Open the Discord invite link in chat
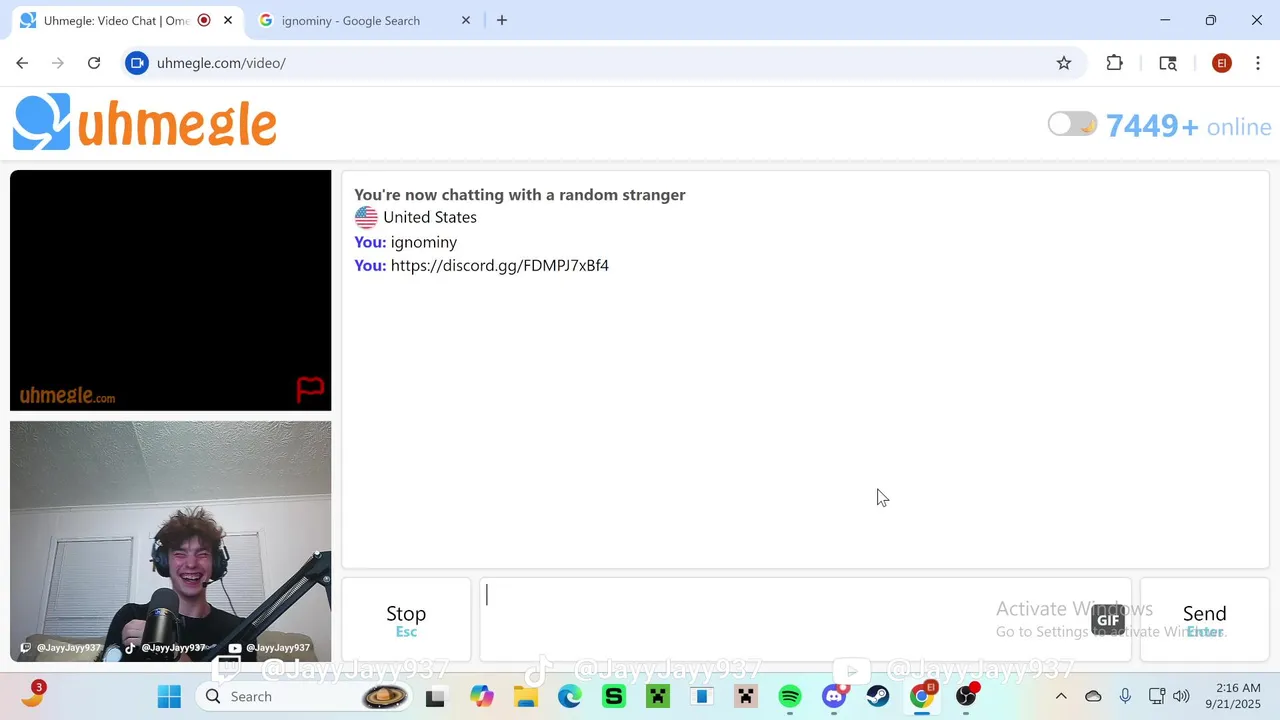This screenshot has height=720, width=1280. coord(499,265)
